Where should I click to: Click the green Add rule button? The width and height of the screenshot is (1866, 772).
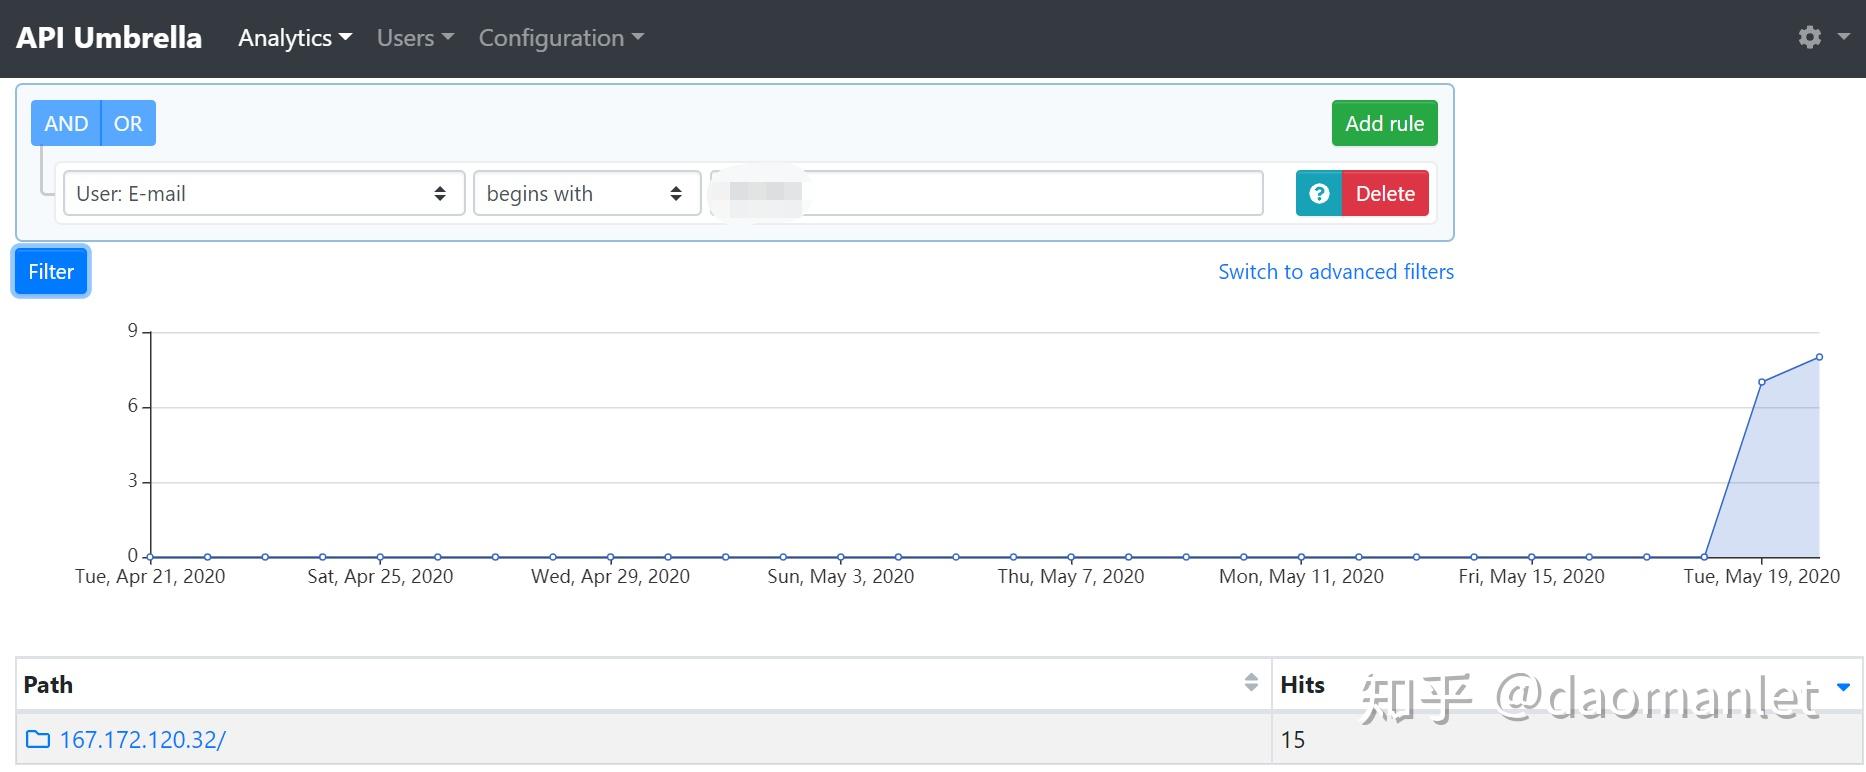click(x=1384, y=124)
